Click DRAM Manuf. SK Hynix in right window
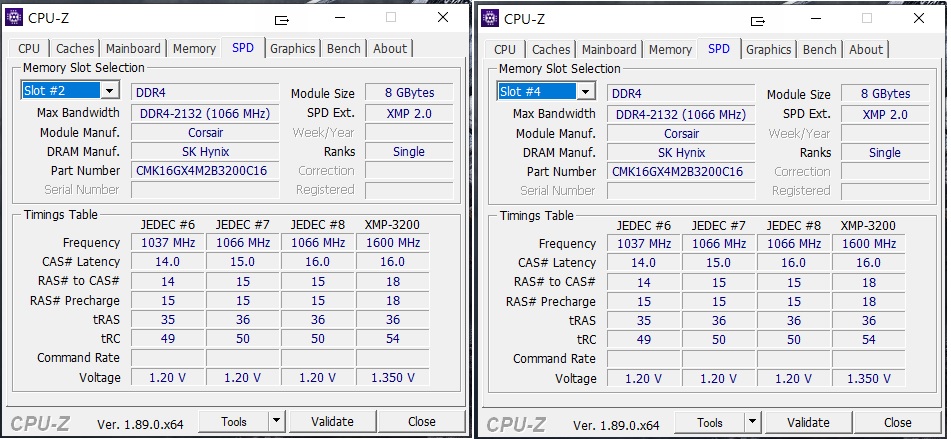The width and height of the screenshot is (951, 439). point(681,153)
